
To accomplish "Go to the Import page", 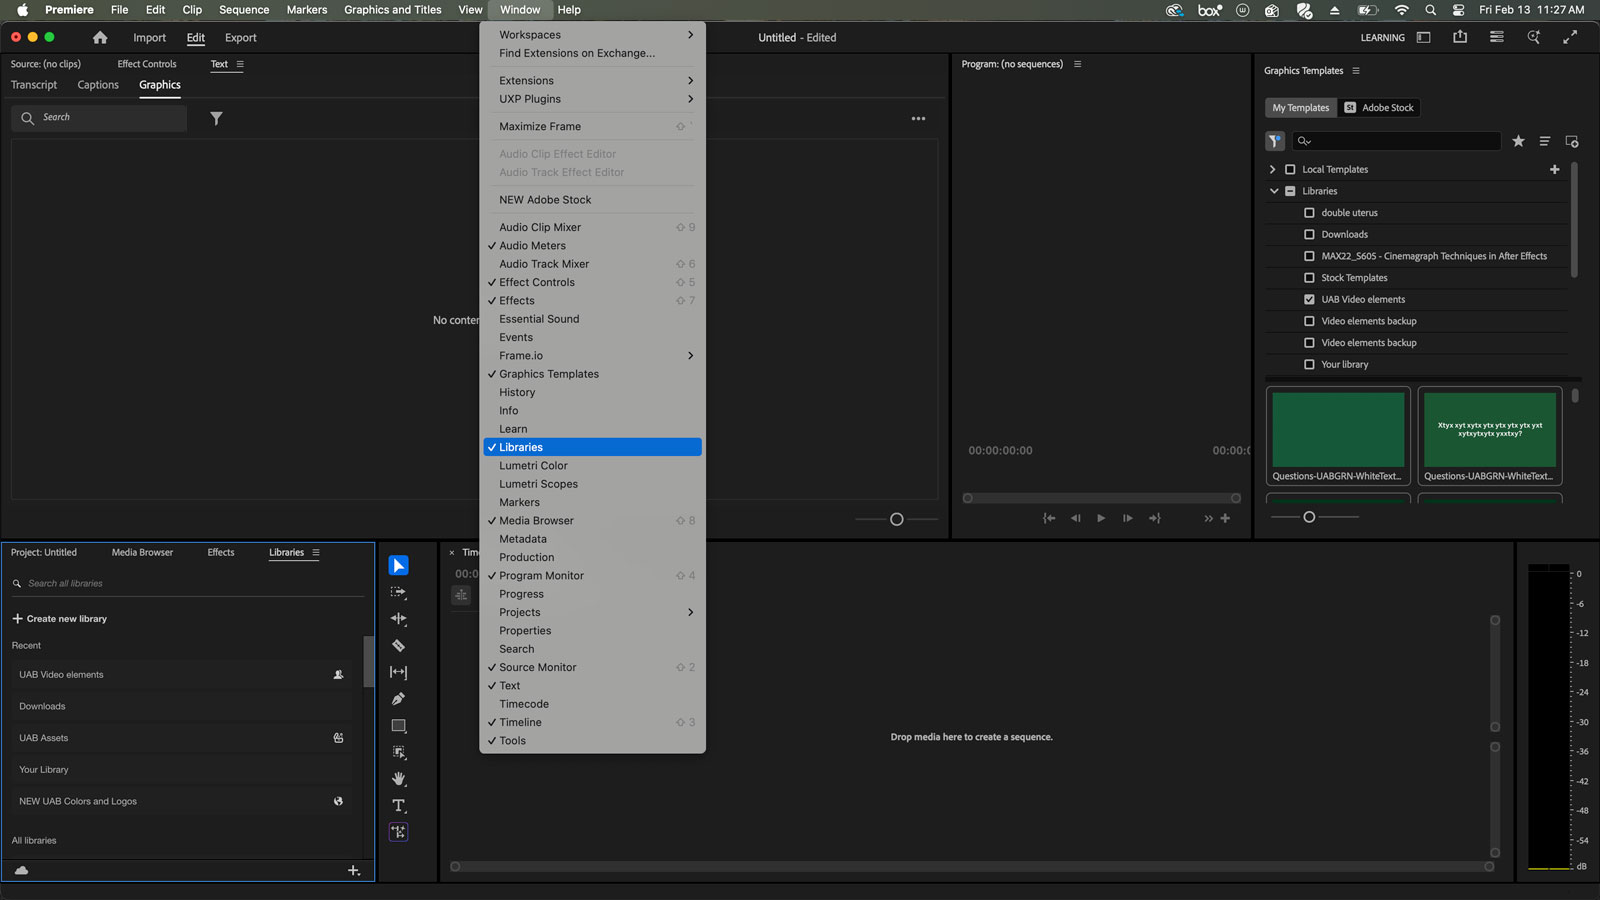I will (x=150, y=38).
